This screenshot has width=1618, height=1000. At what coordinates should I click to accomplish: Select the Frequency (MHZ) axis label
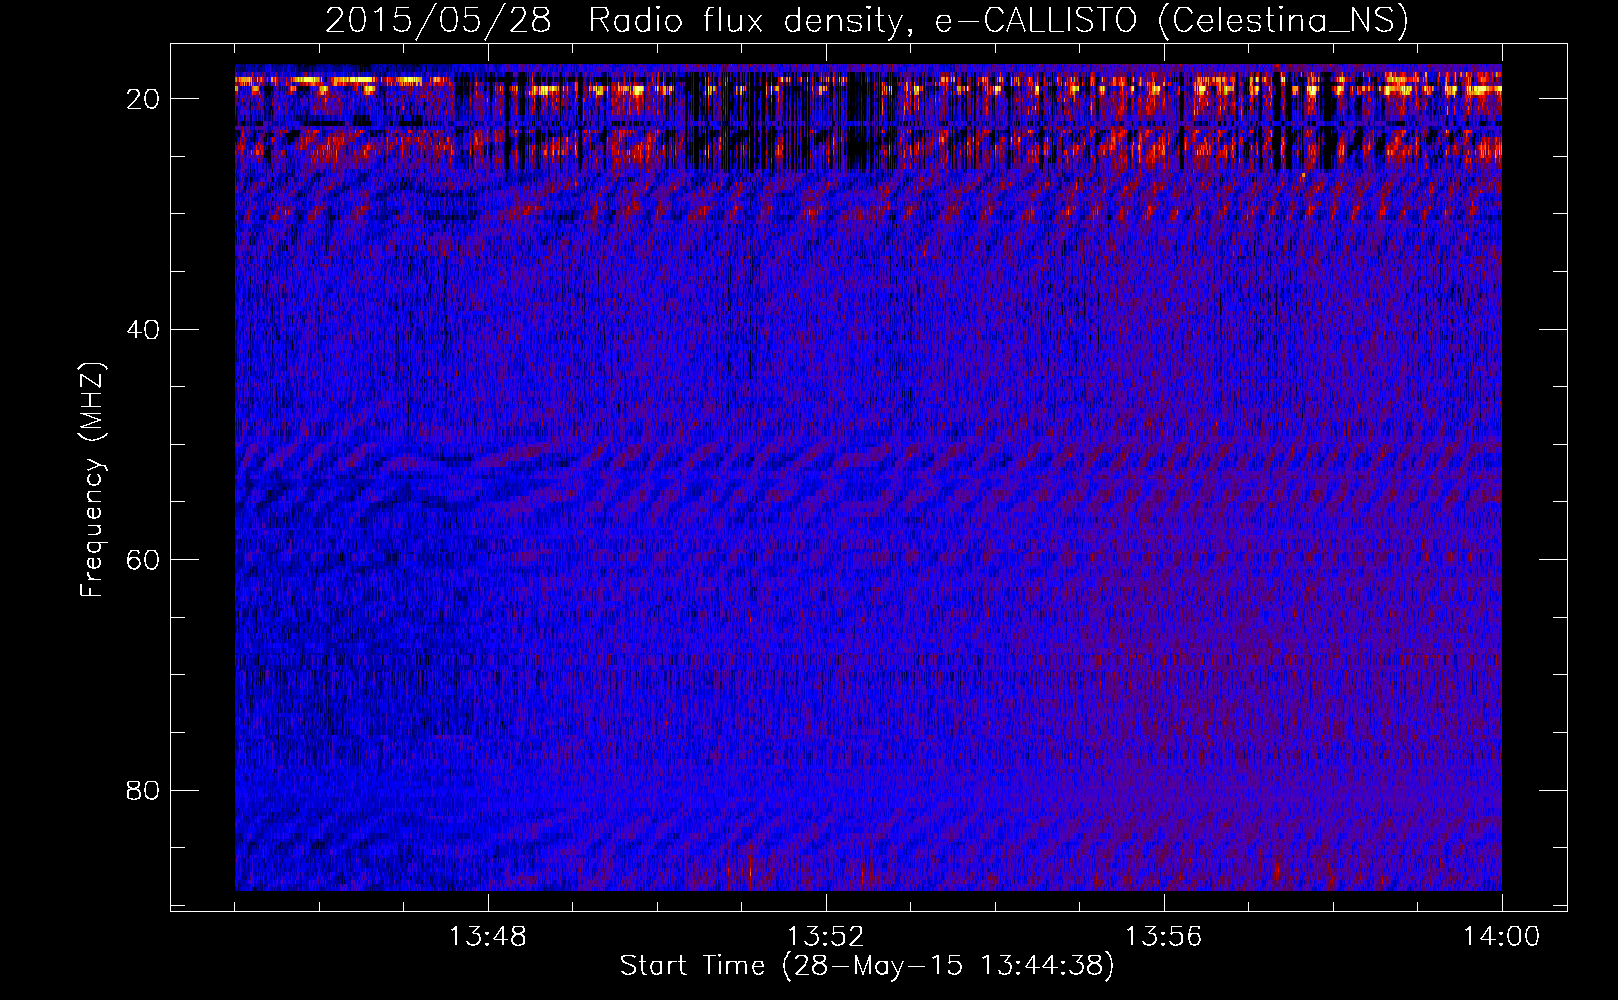coord(92,480)
